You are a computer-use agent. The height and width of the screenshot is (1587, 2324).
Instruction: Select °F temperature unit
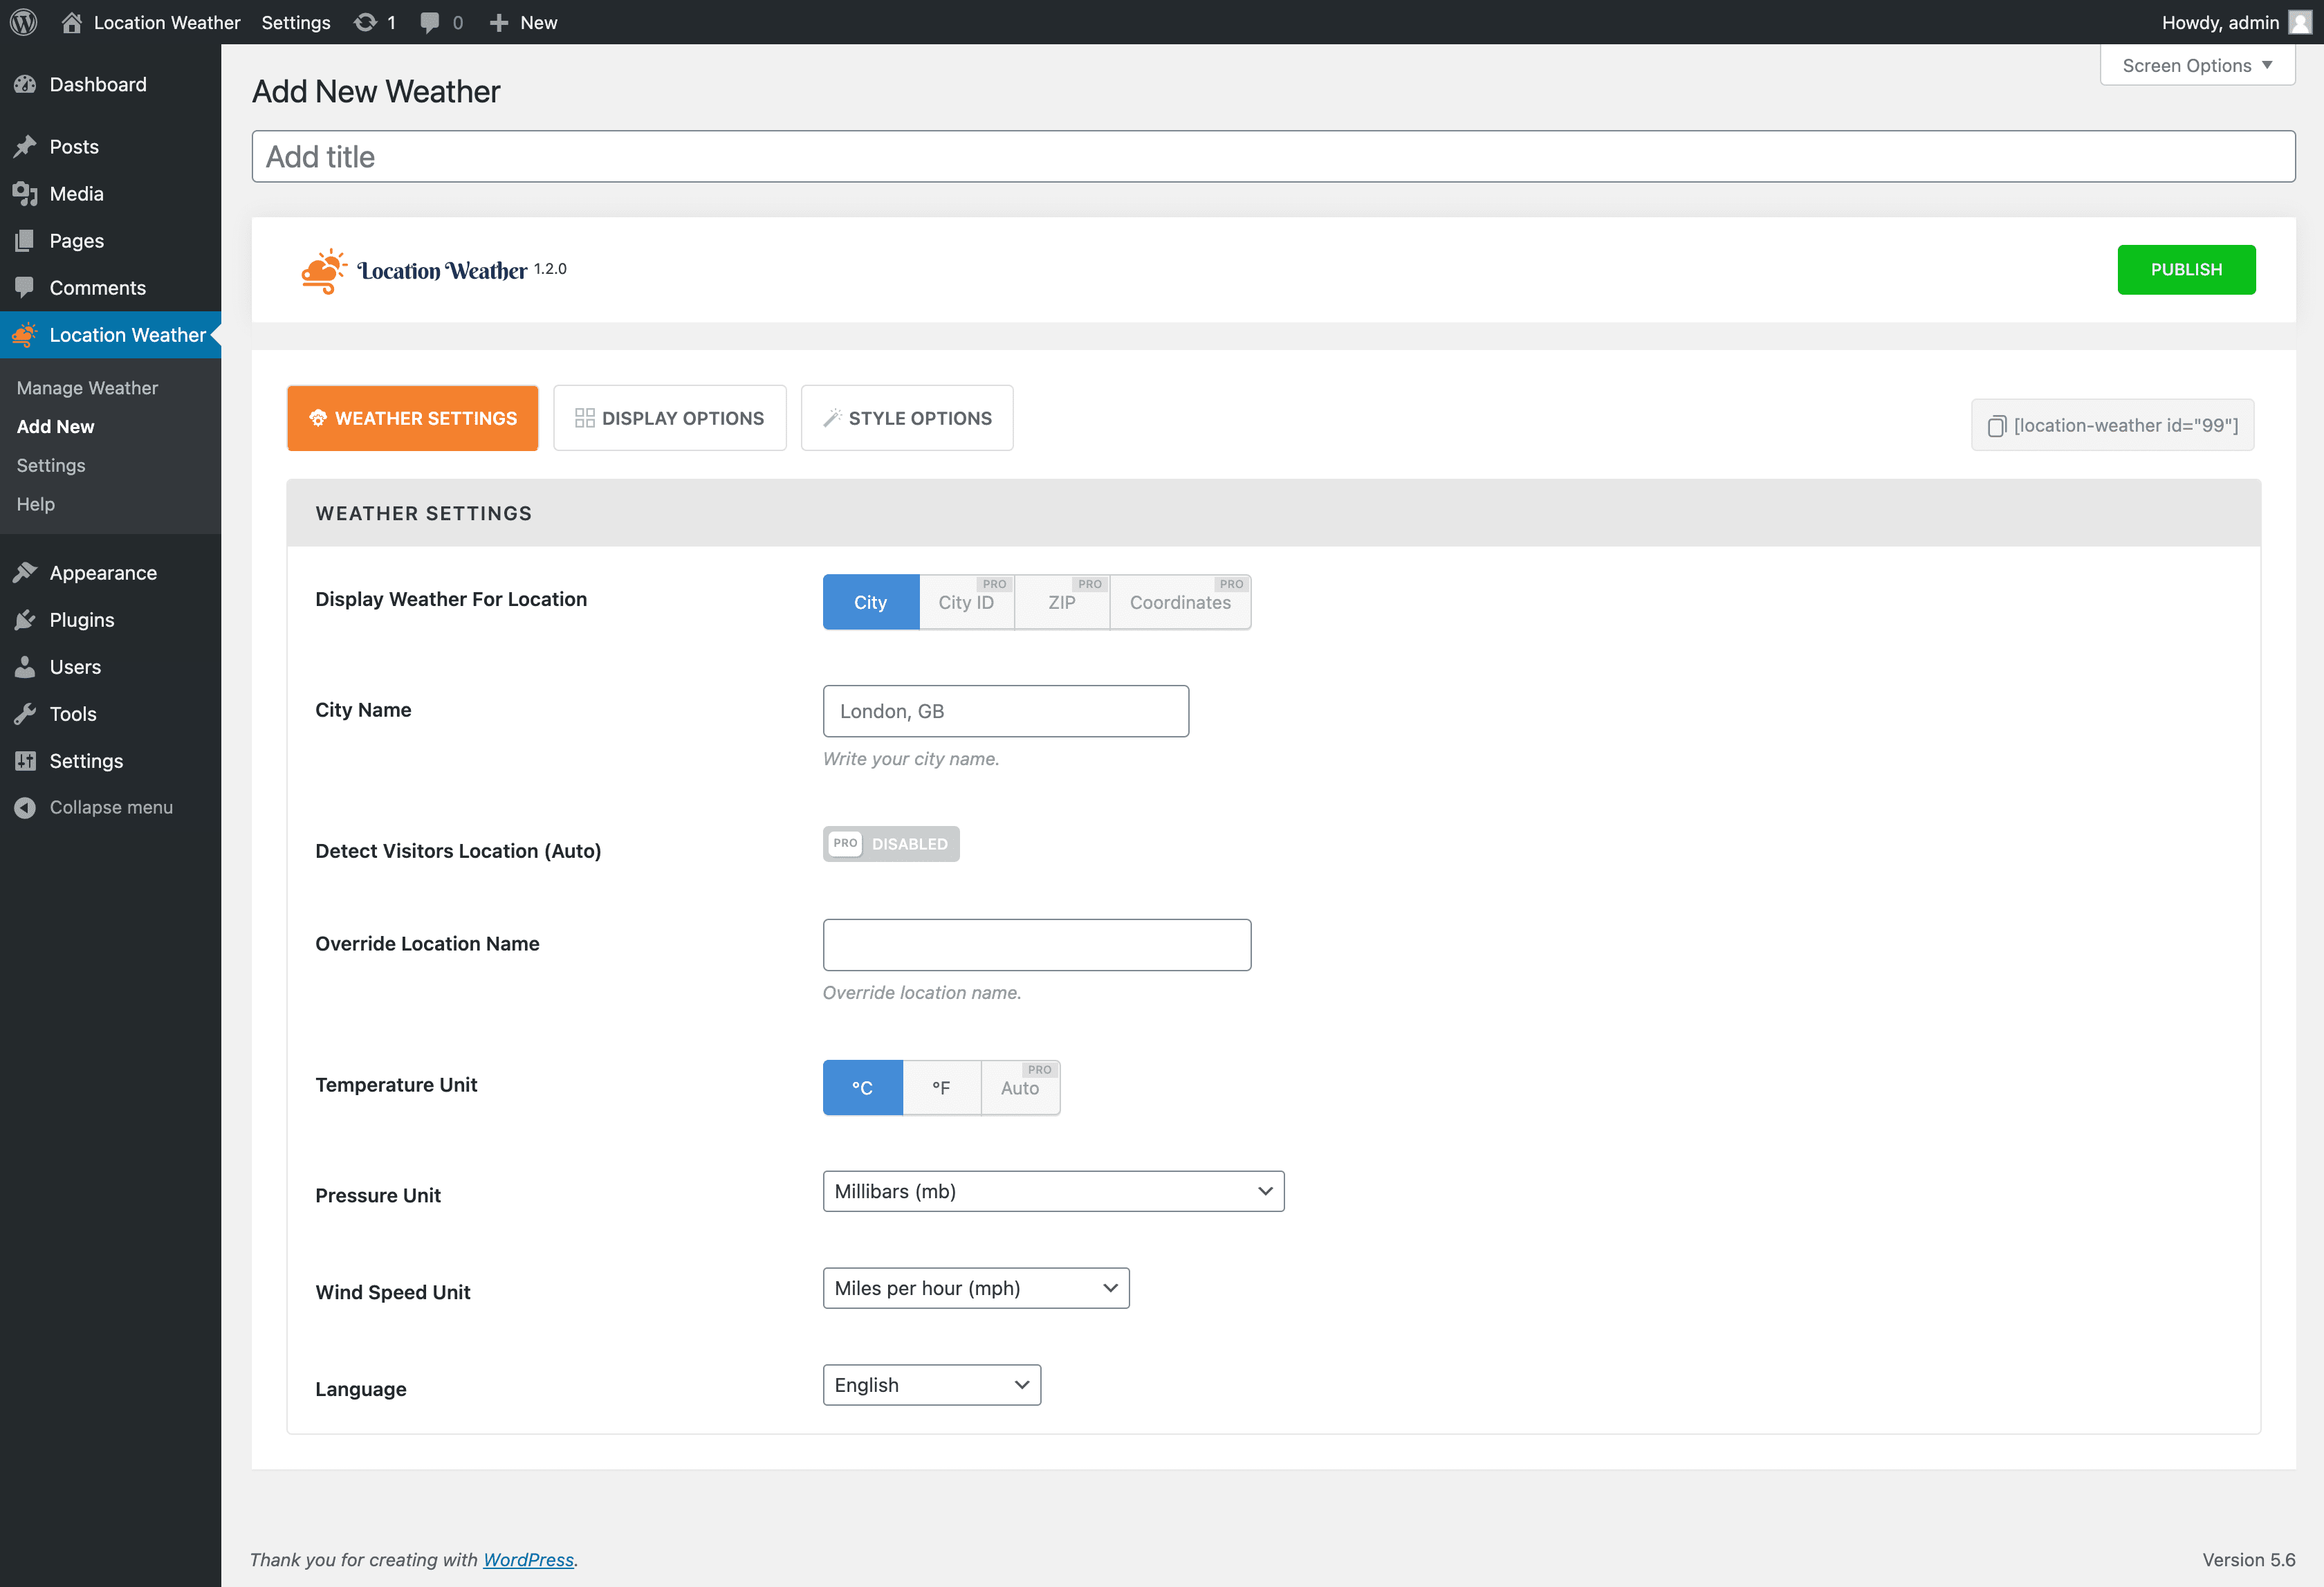tap(941, 1088)
